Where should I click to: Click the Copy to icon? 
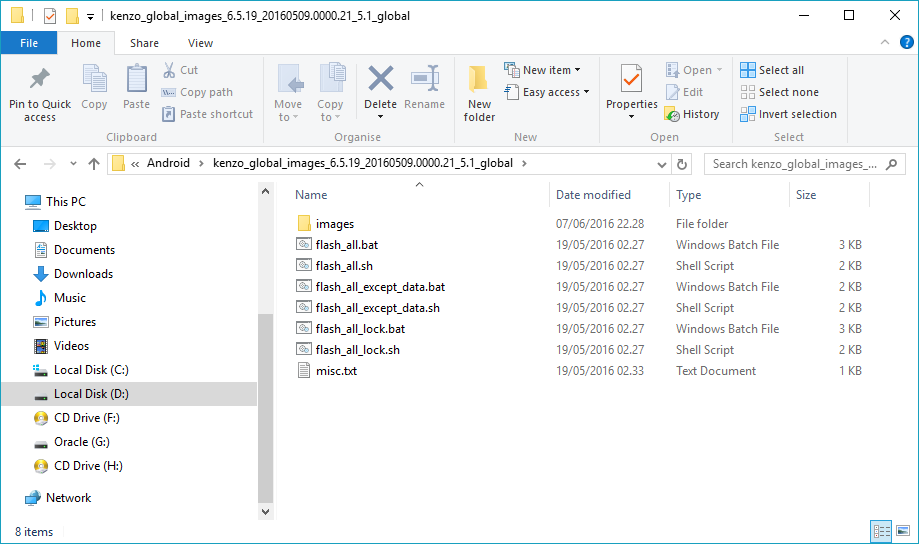[x=332, y=79]
